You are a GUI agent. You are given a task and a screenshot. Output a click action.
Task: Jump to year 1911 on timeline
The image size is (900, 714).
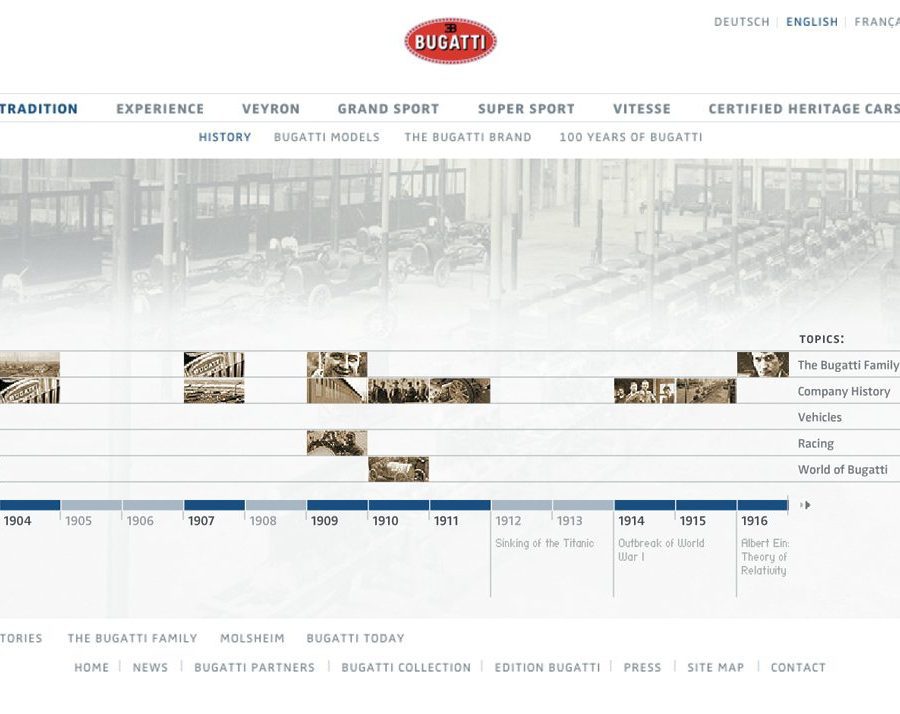pos(447,521)
